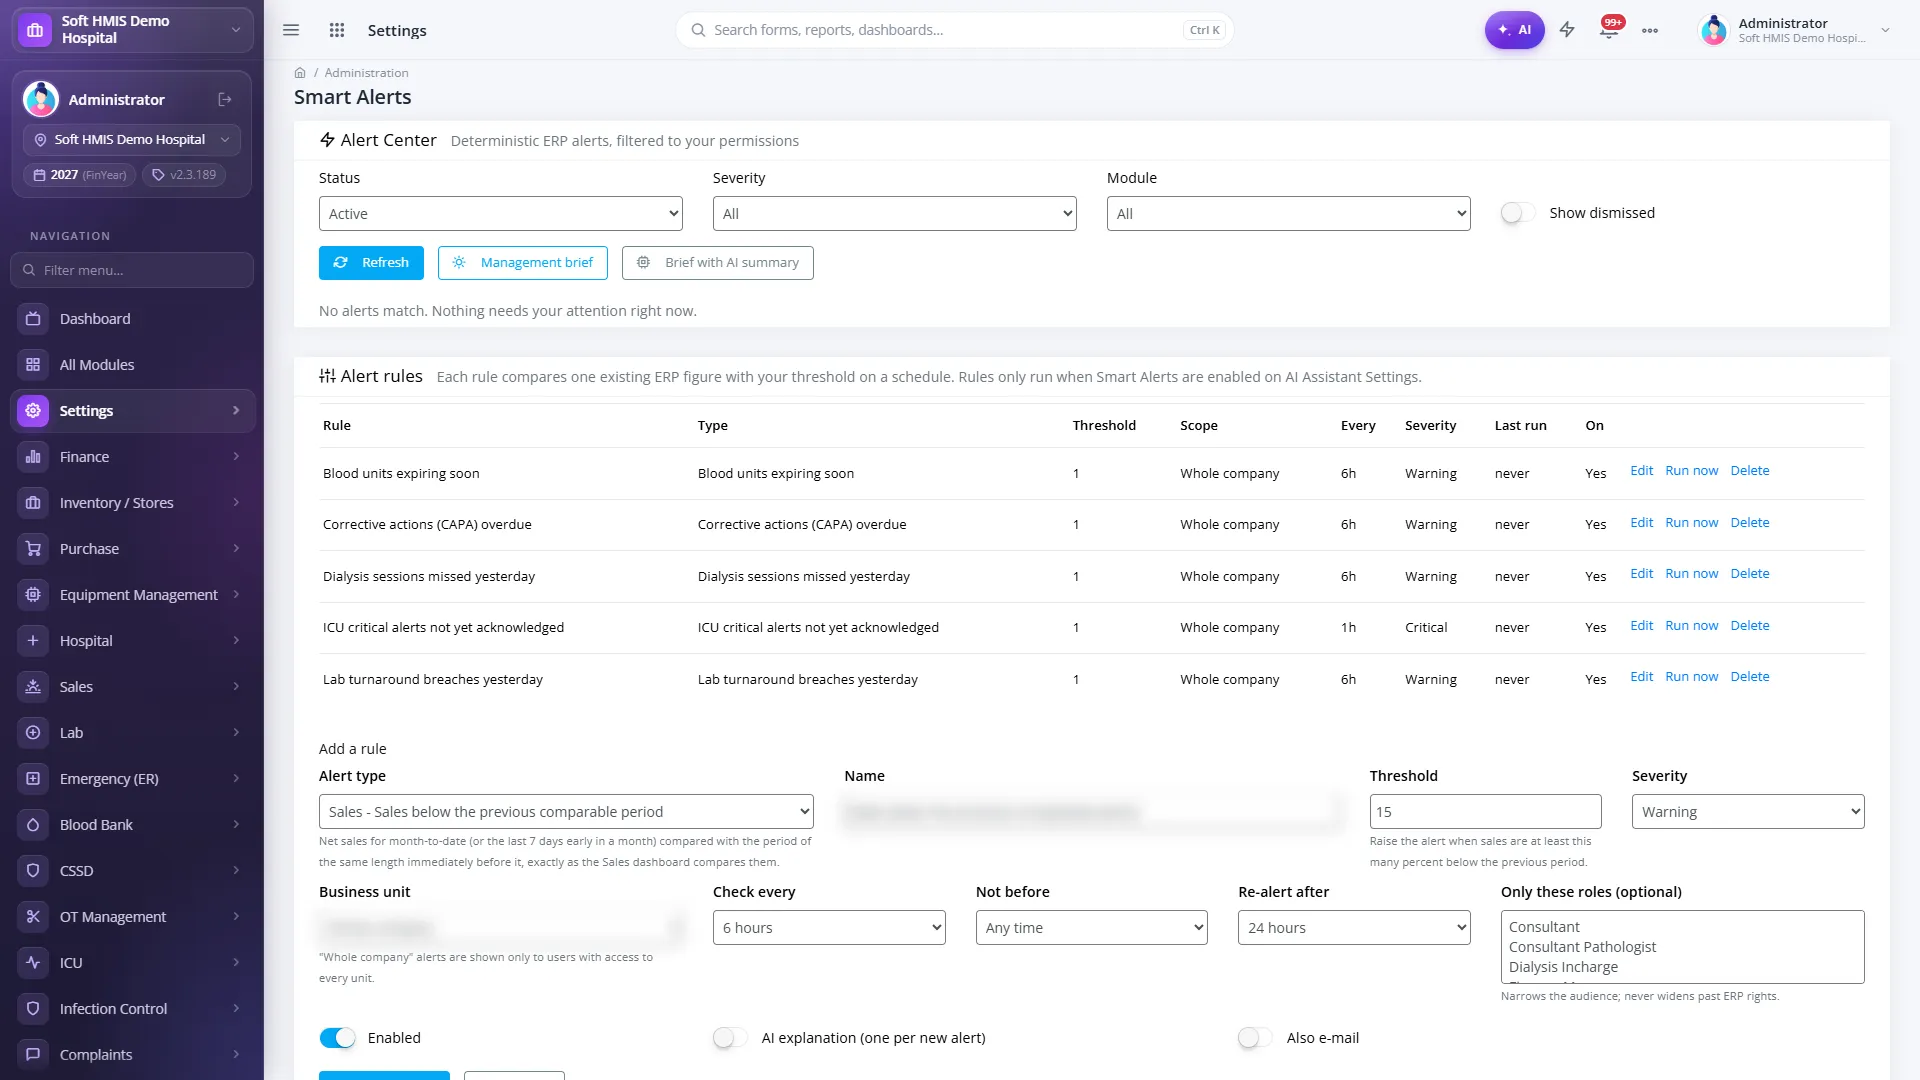Select the Infection Control shield icon
The image size is (1920, 1080).
(33, 1009)
